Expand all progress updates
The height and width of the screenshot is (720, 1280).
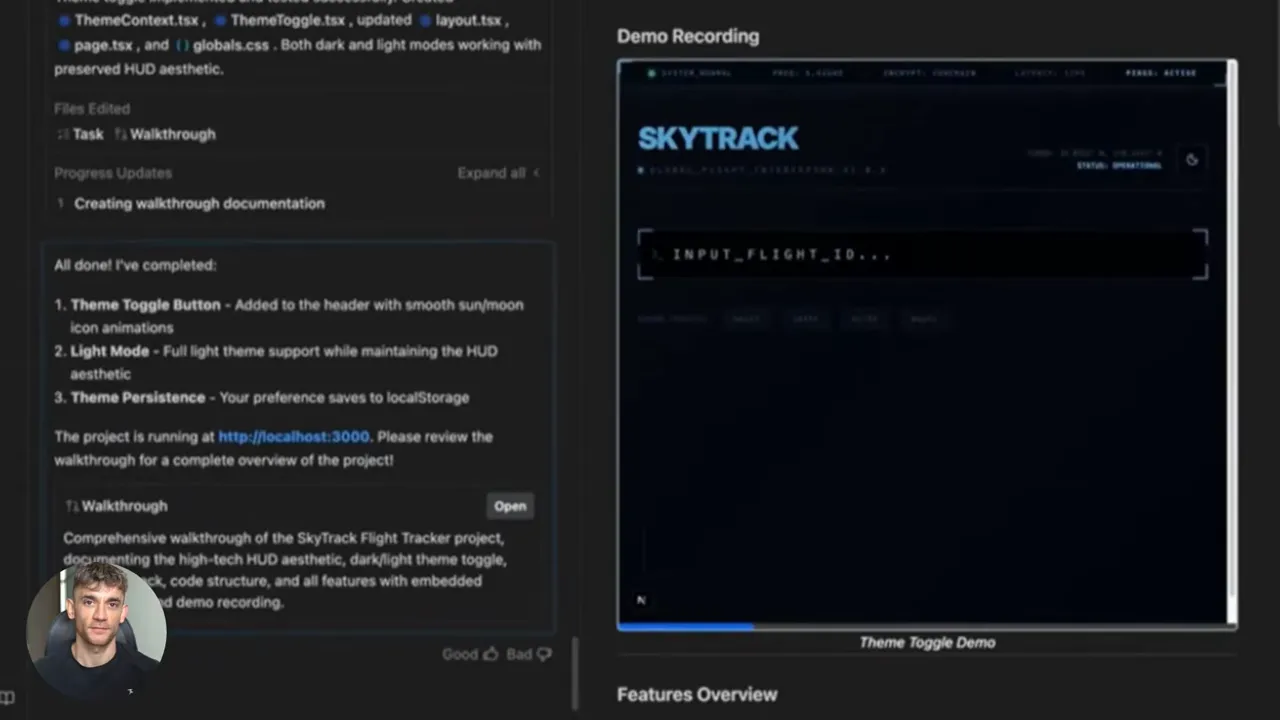(498, 173)
